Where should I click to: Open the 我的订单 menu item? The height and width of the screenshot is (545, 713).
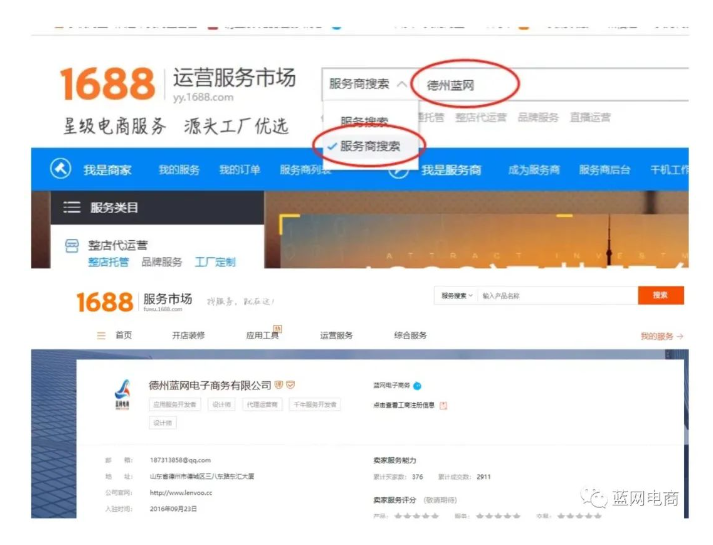point(239,170)
